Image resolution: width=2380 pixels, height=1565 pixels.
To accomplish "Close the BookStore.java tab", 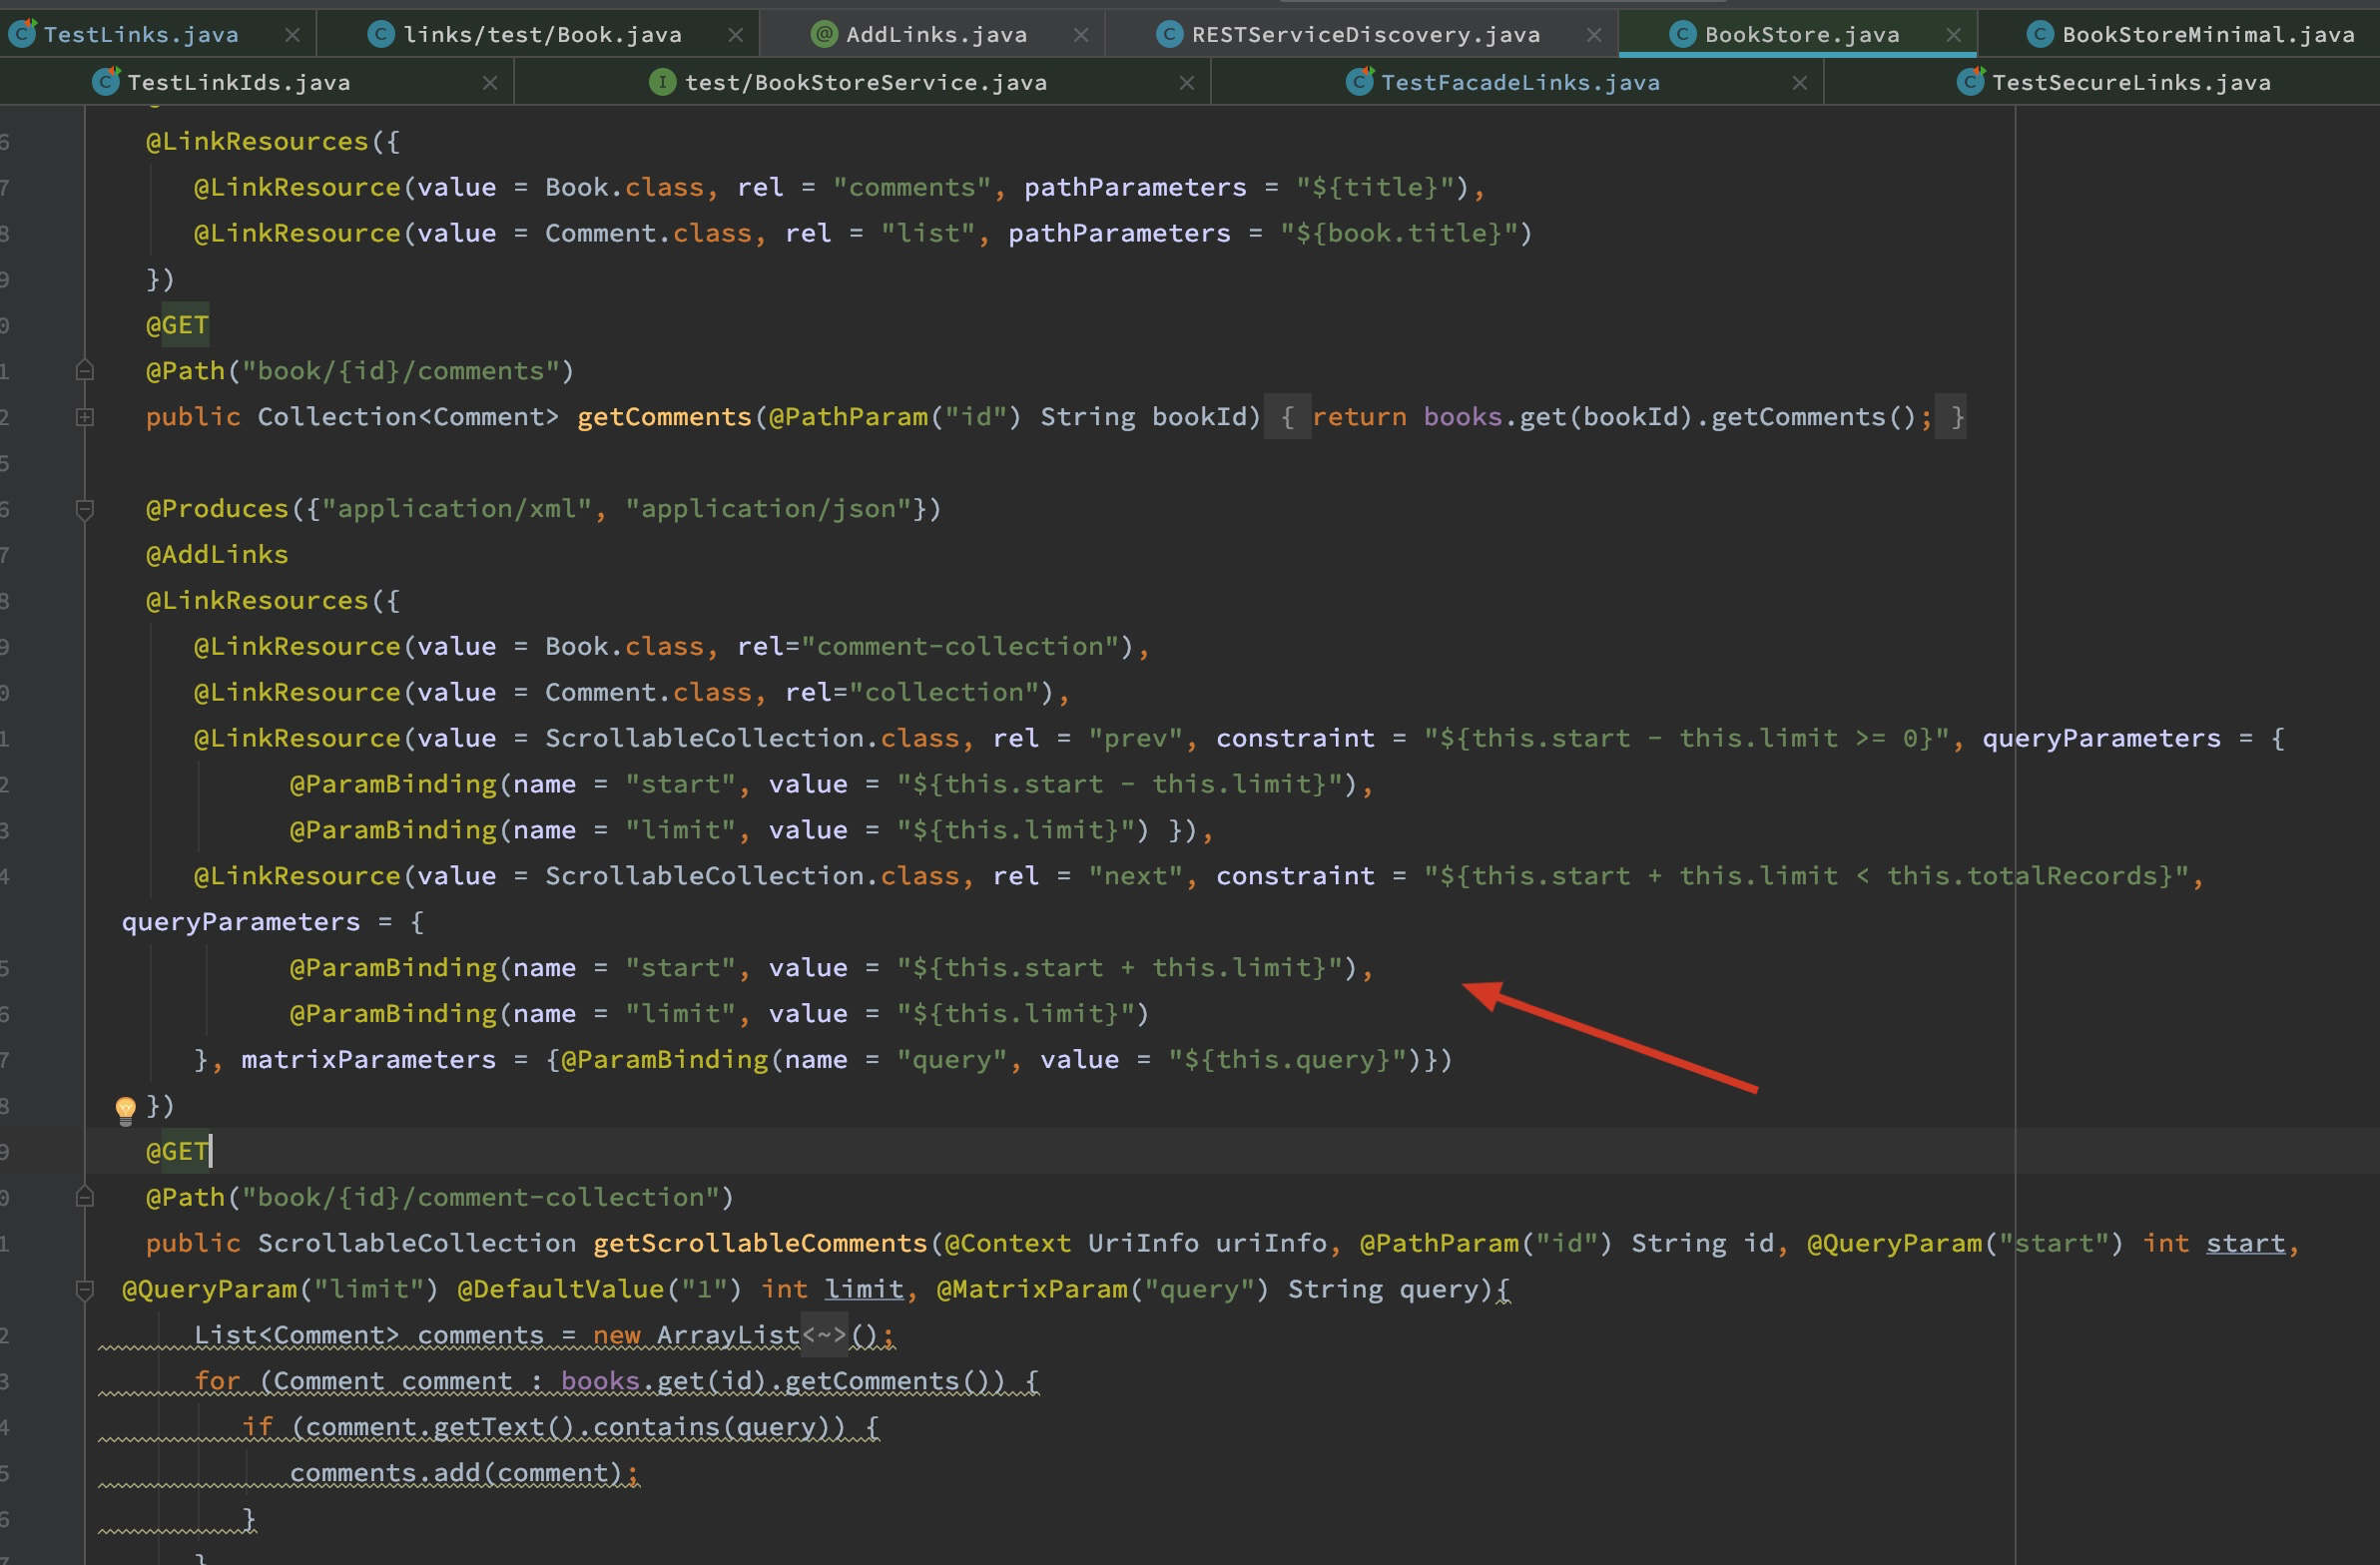I will point(1953,34).
